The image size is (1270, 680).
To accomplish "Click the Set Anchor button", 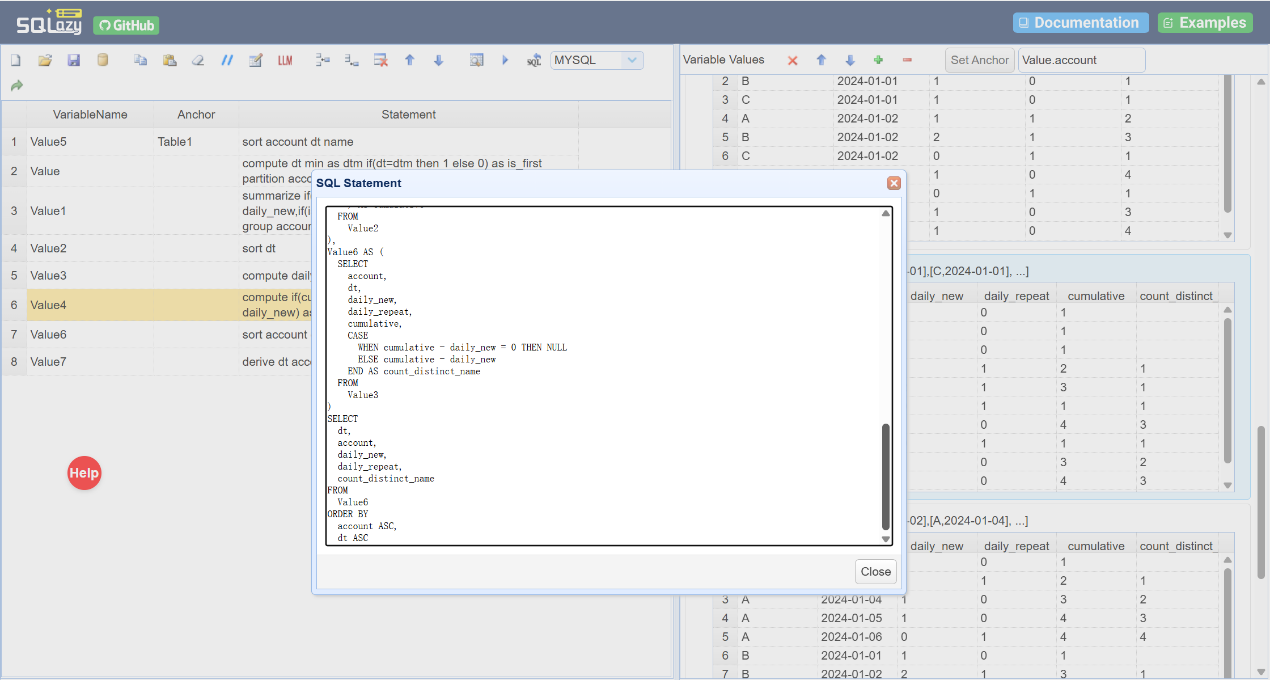I will point(979,60).
